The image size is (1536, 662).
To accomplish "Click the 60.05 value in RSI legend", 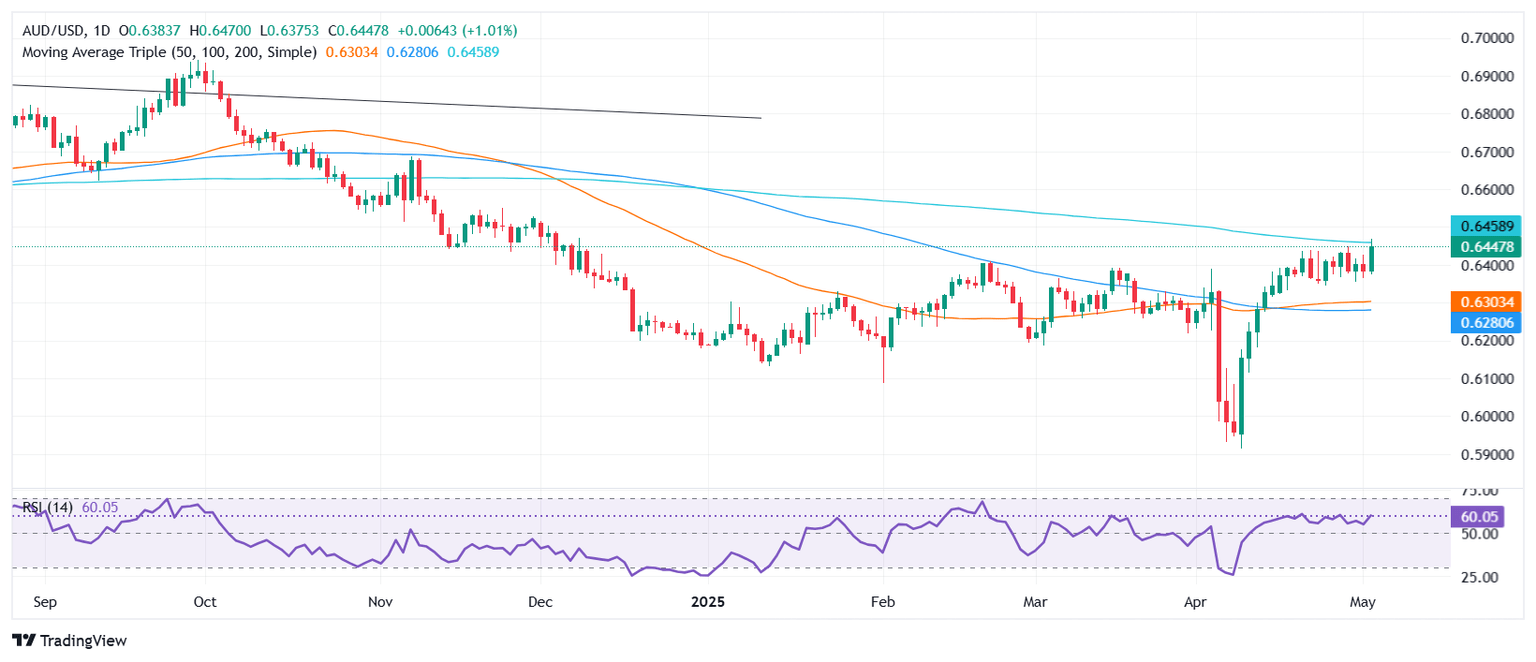I will (x=100, y=508).
